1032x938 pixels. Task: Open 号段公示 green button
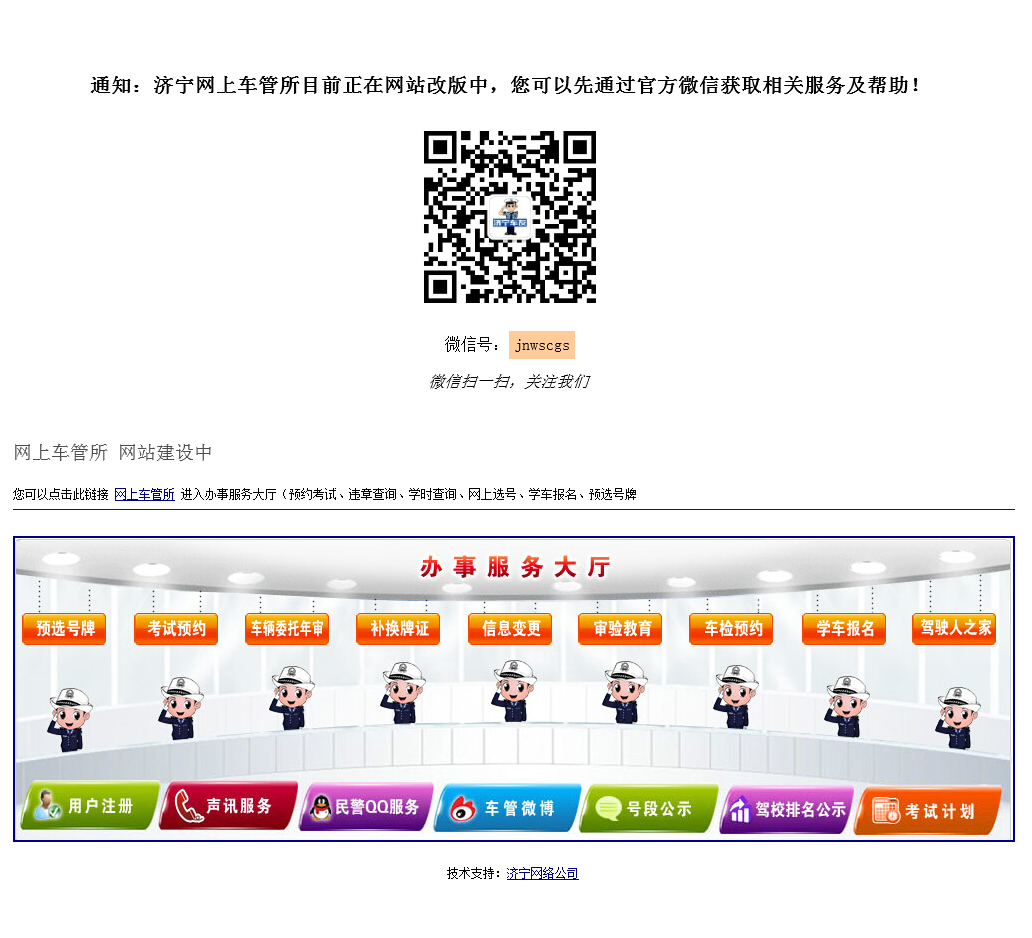pos(649,809)
